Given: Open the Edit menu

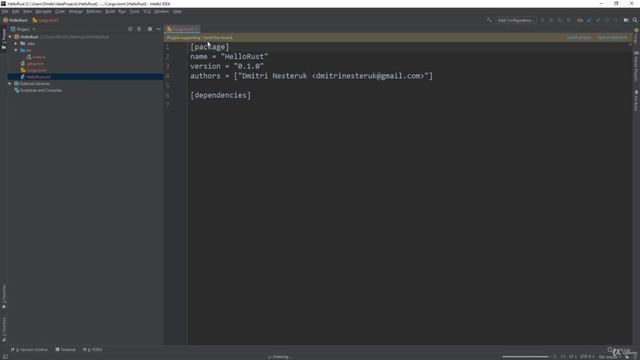Looking at the screenshot, I should [x=16, y=11].
